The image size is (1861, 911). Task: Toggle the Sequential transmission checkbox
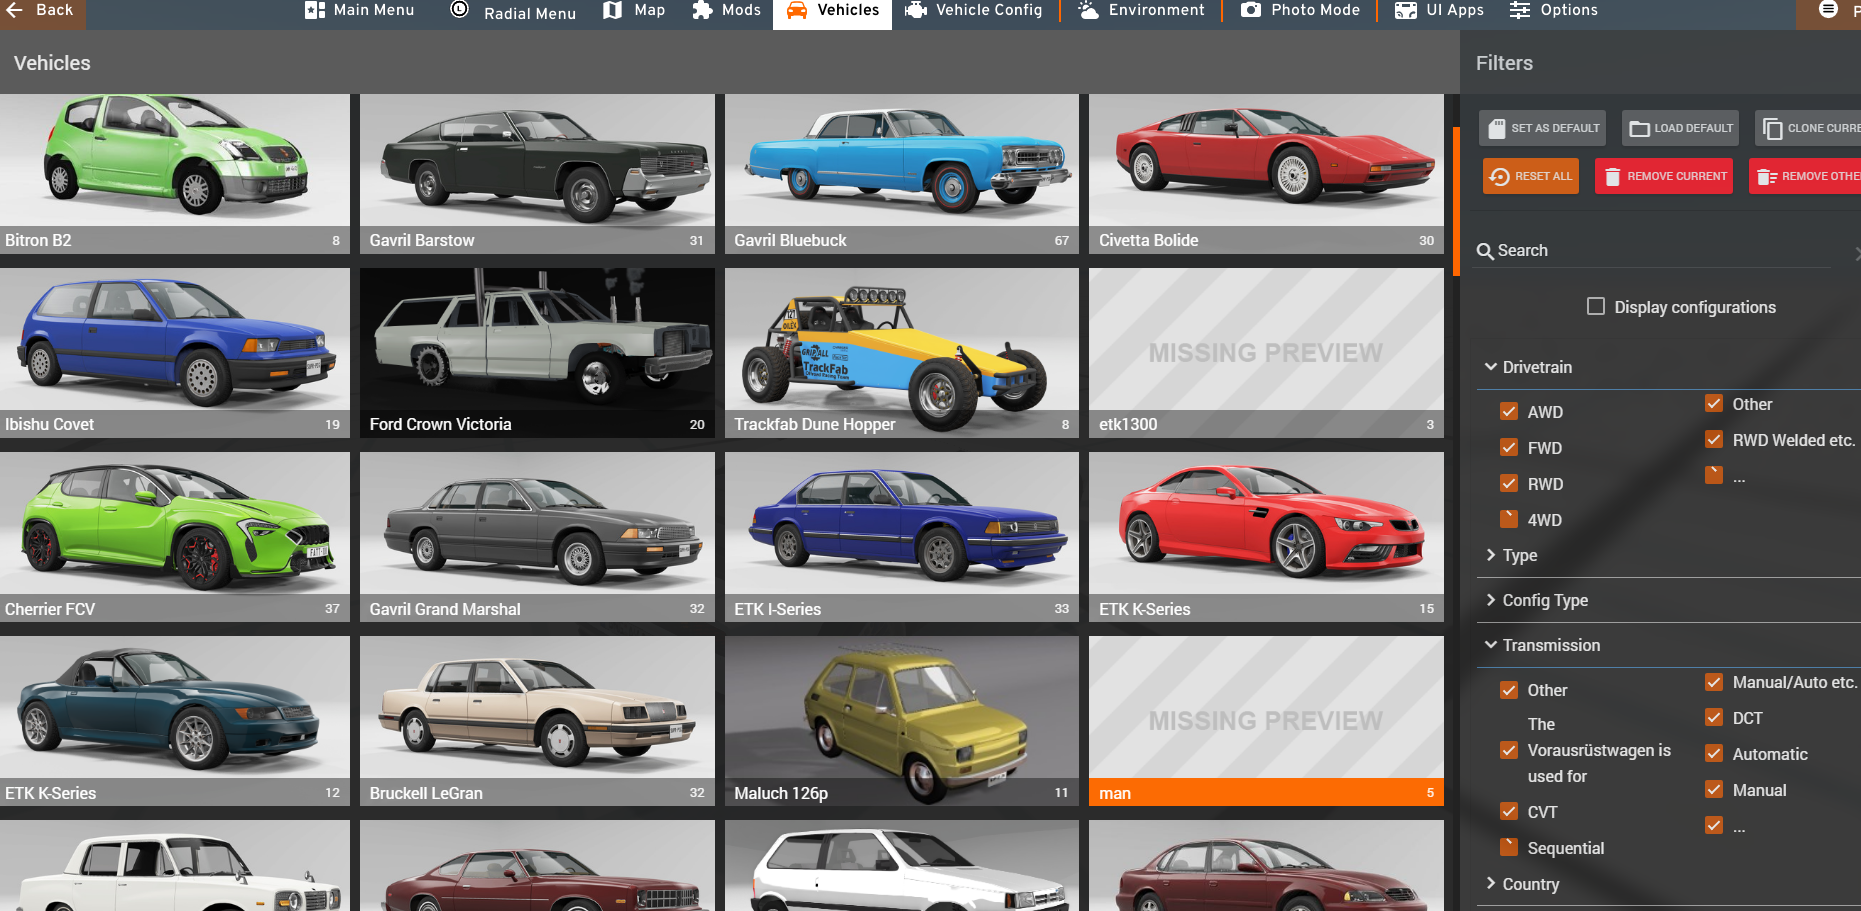click(1509, 847)
